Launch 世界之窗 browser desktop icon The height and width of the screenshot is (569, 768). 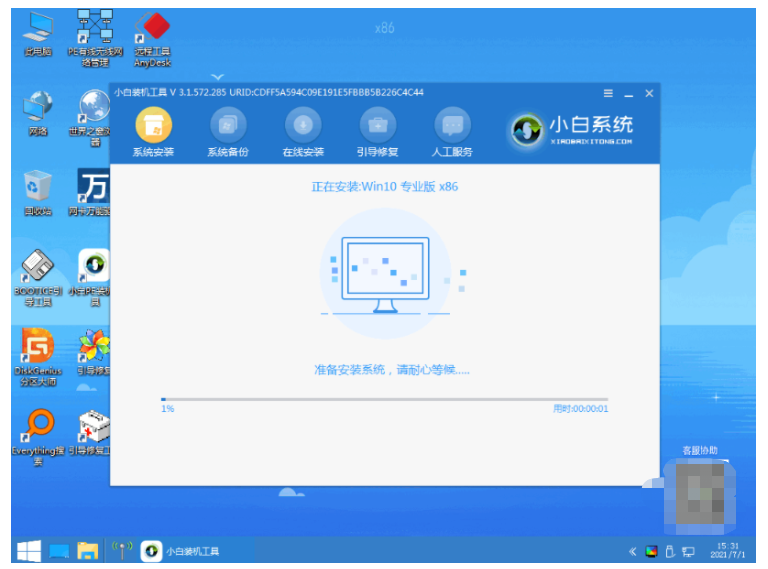(x=92, y=118)
